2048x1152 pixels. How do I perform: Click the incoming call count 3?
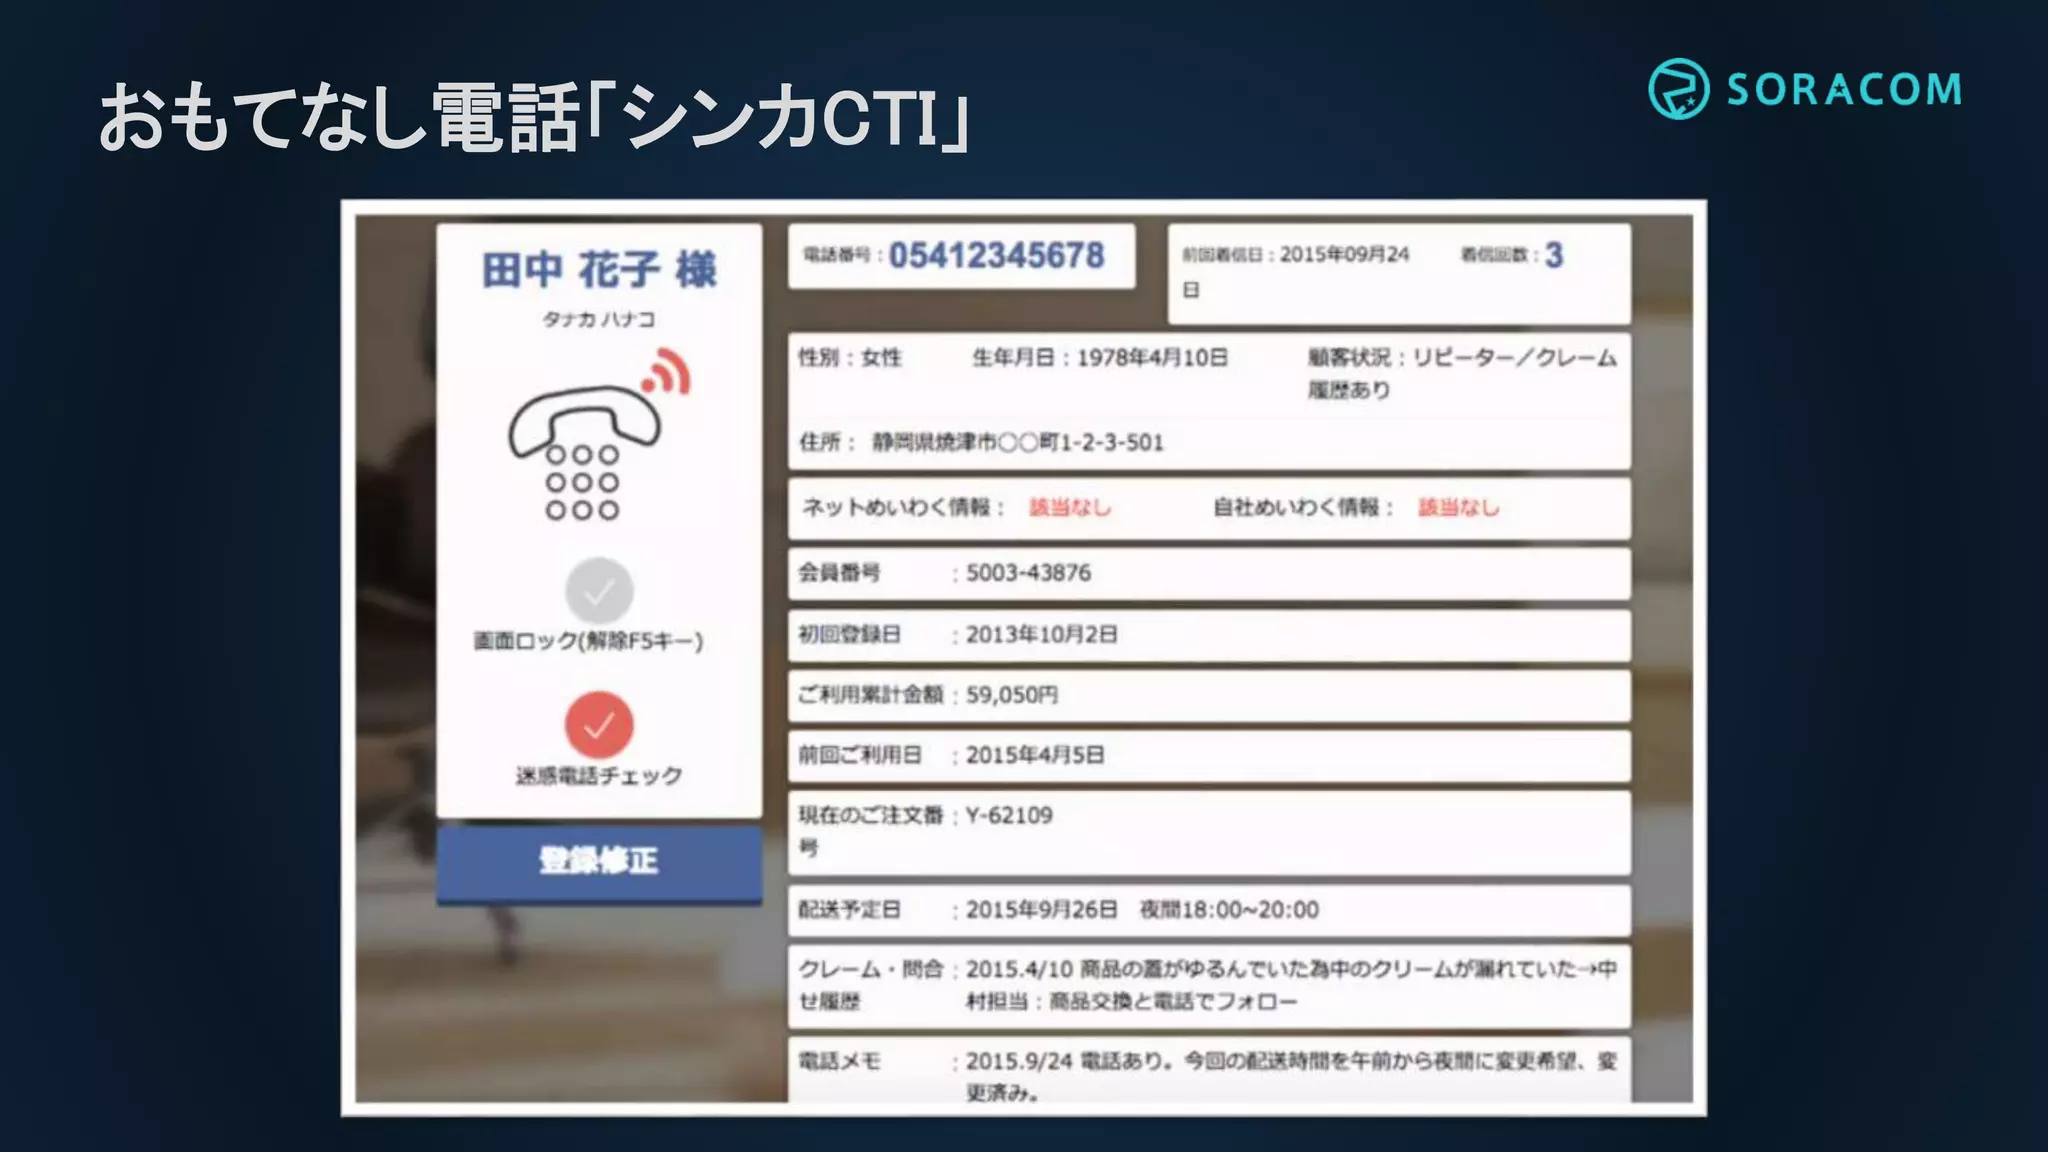[x=1553, y=255]
